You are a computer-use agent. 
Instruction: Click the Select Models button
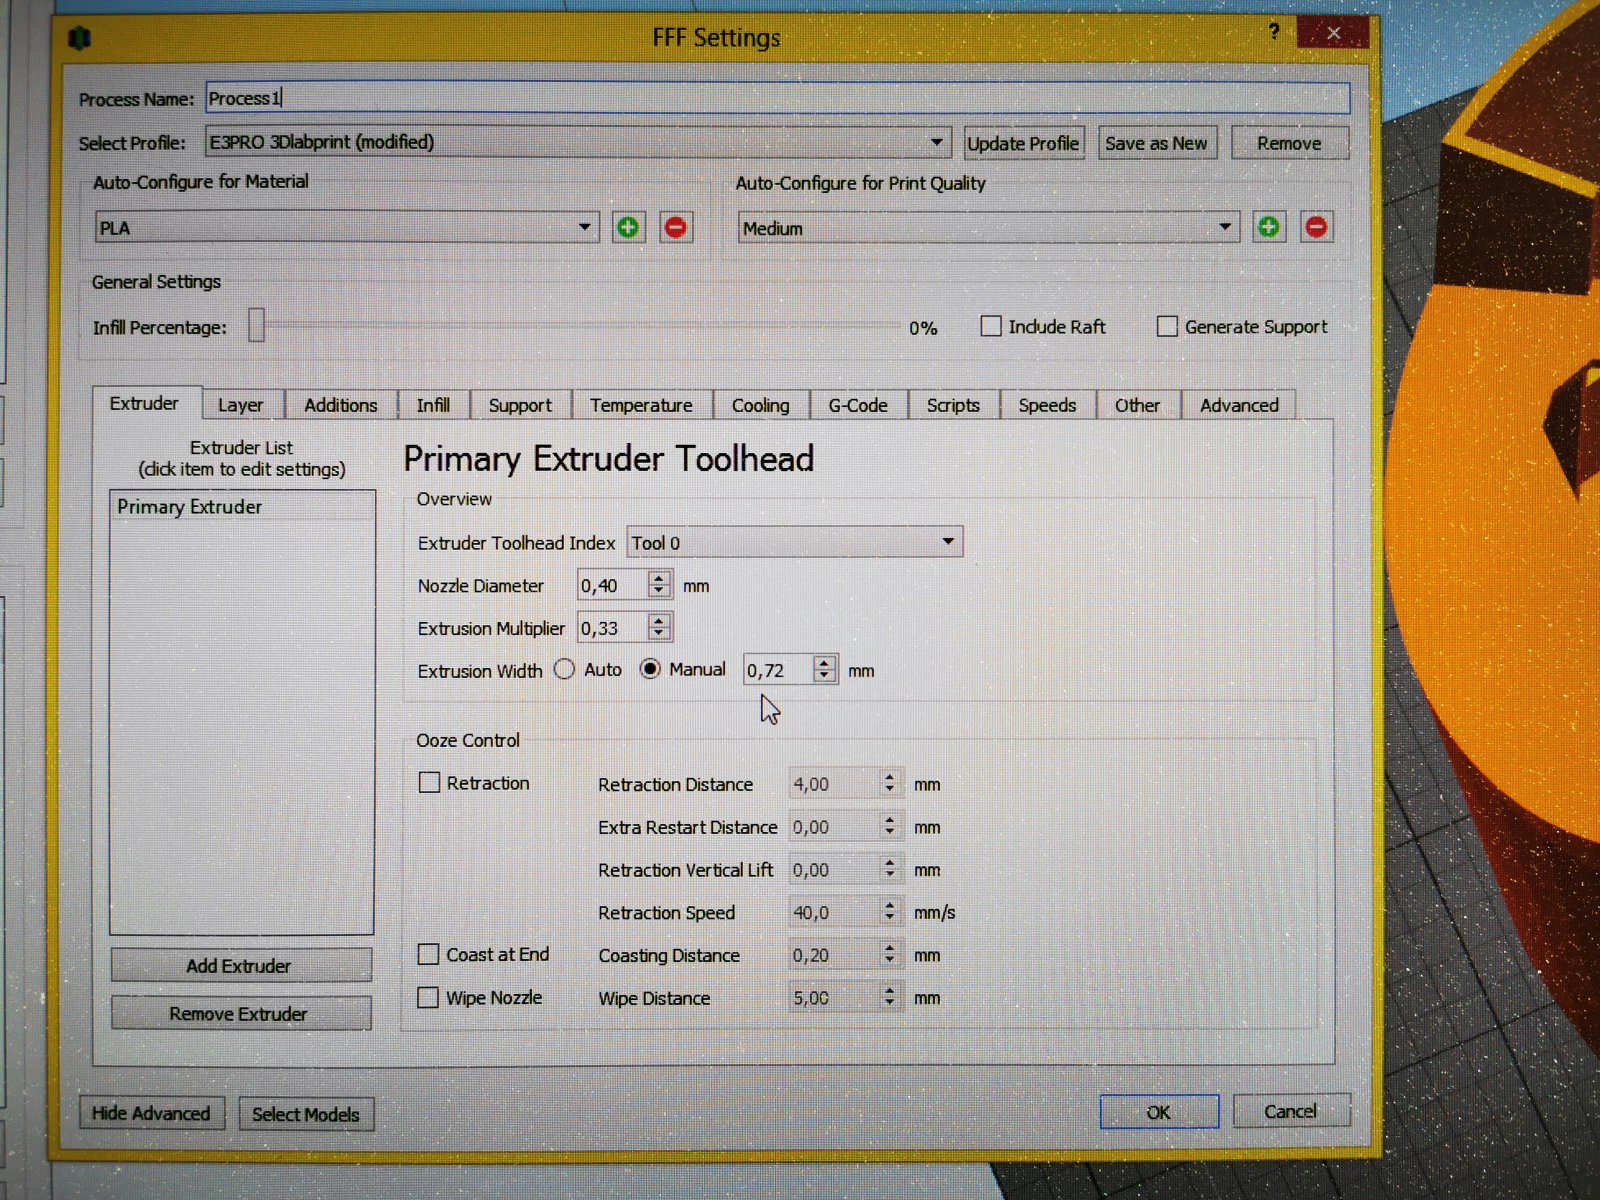pos(306,1114)
